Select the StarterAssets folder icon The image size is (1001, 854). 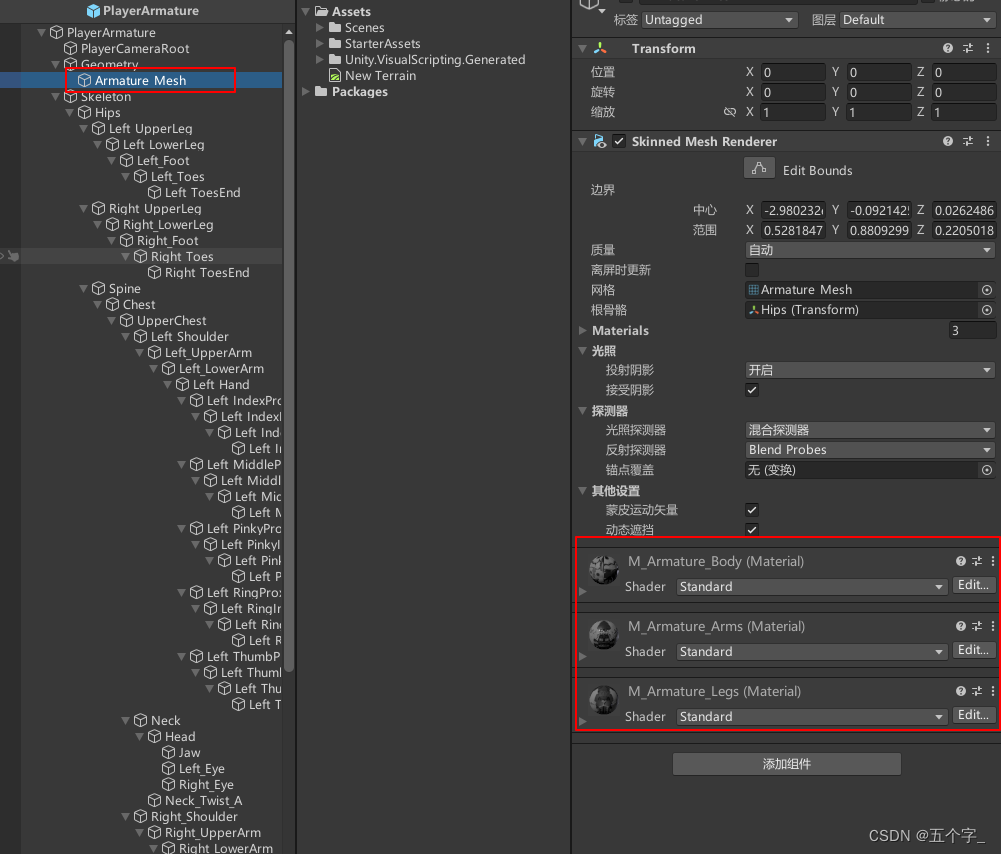pos(335,43)
